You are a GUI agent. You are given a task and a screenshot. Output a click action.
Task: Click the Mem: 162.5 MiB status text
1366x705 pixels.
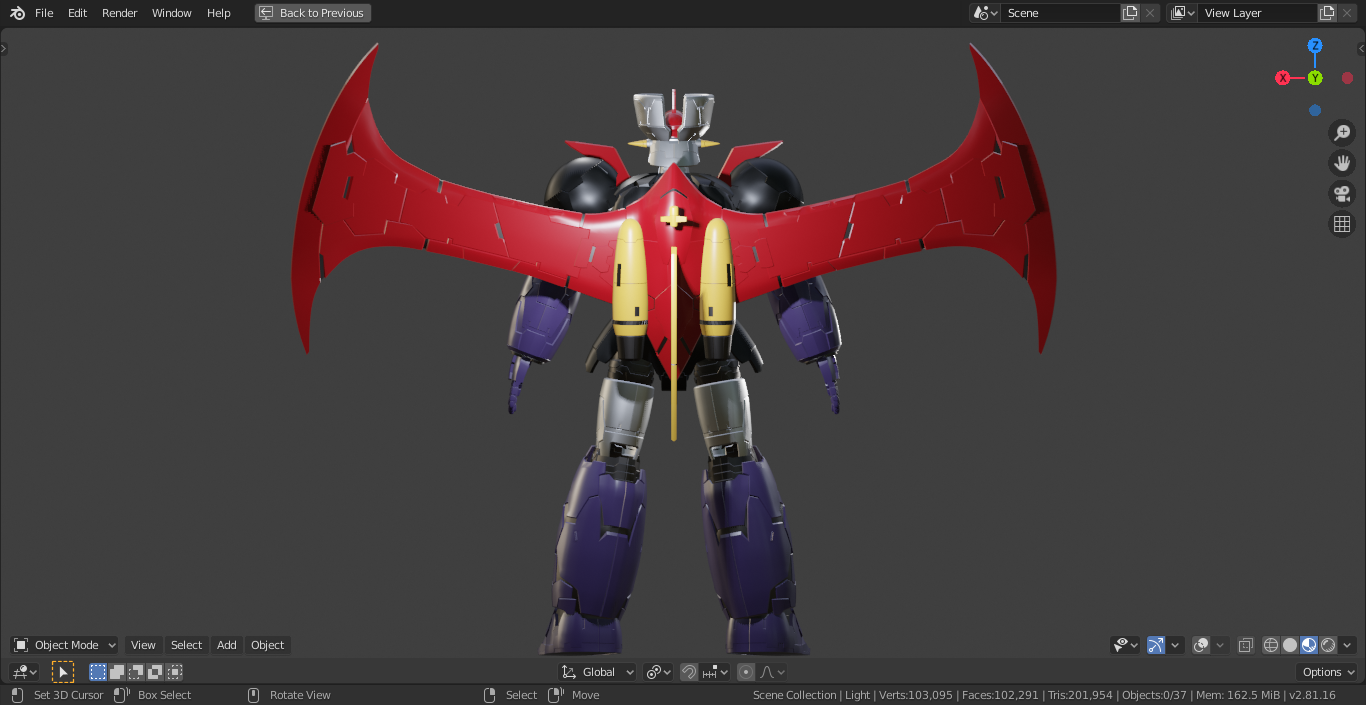point(1239,695)
